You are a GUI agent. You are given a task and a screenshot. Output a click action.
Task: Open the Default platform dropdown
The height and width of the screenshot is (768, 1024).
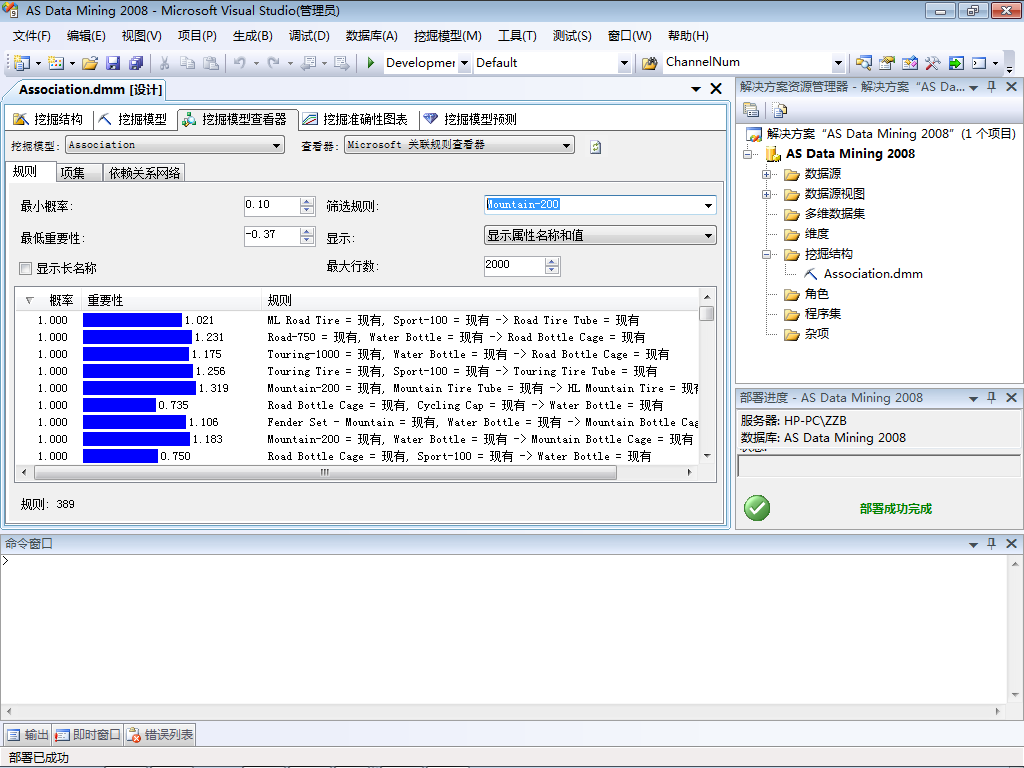click(624, 63)
